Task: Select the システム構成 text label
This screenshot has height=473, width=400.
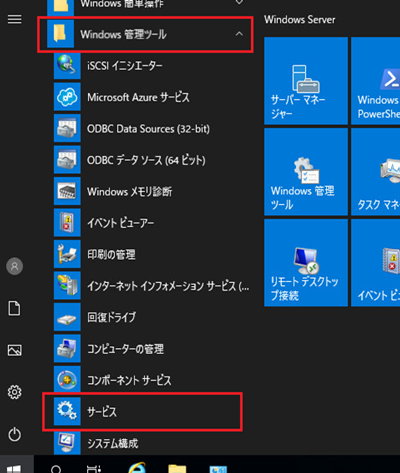Action: coord(113,443)
